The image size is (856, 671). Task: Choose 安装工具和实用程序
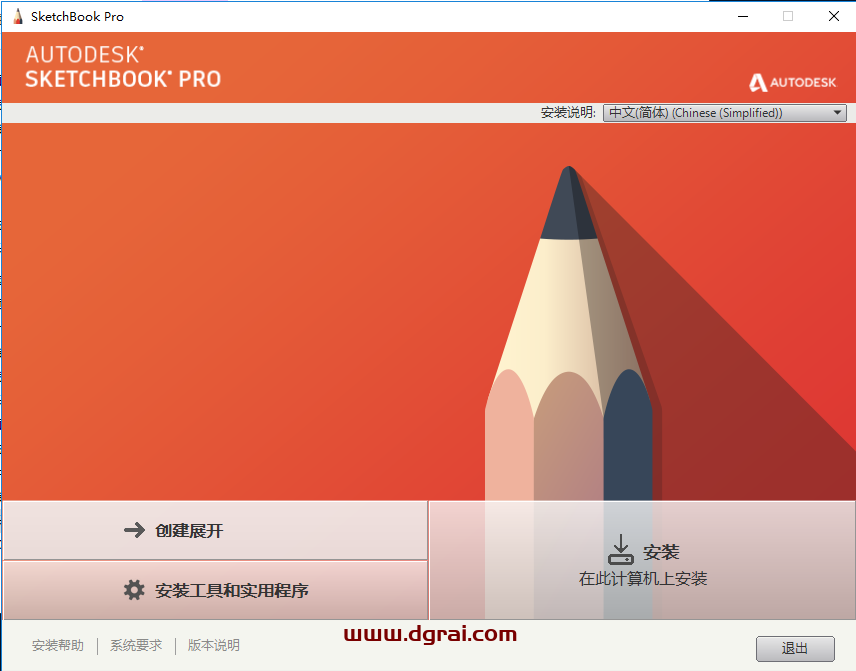pyautogui.click(x=215, y=590)
